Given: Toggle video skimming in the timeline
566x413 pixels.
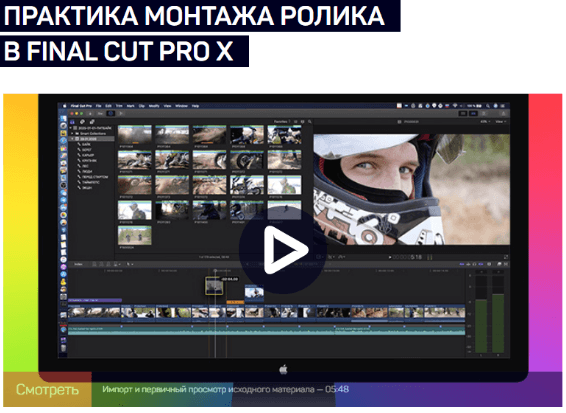Looking at the screenshot, I should (x=462, y=264).
